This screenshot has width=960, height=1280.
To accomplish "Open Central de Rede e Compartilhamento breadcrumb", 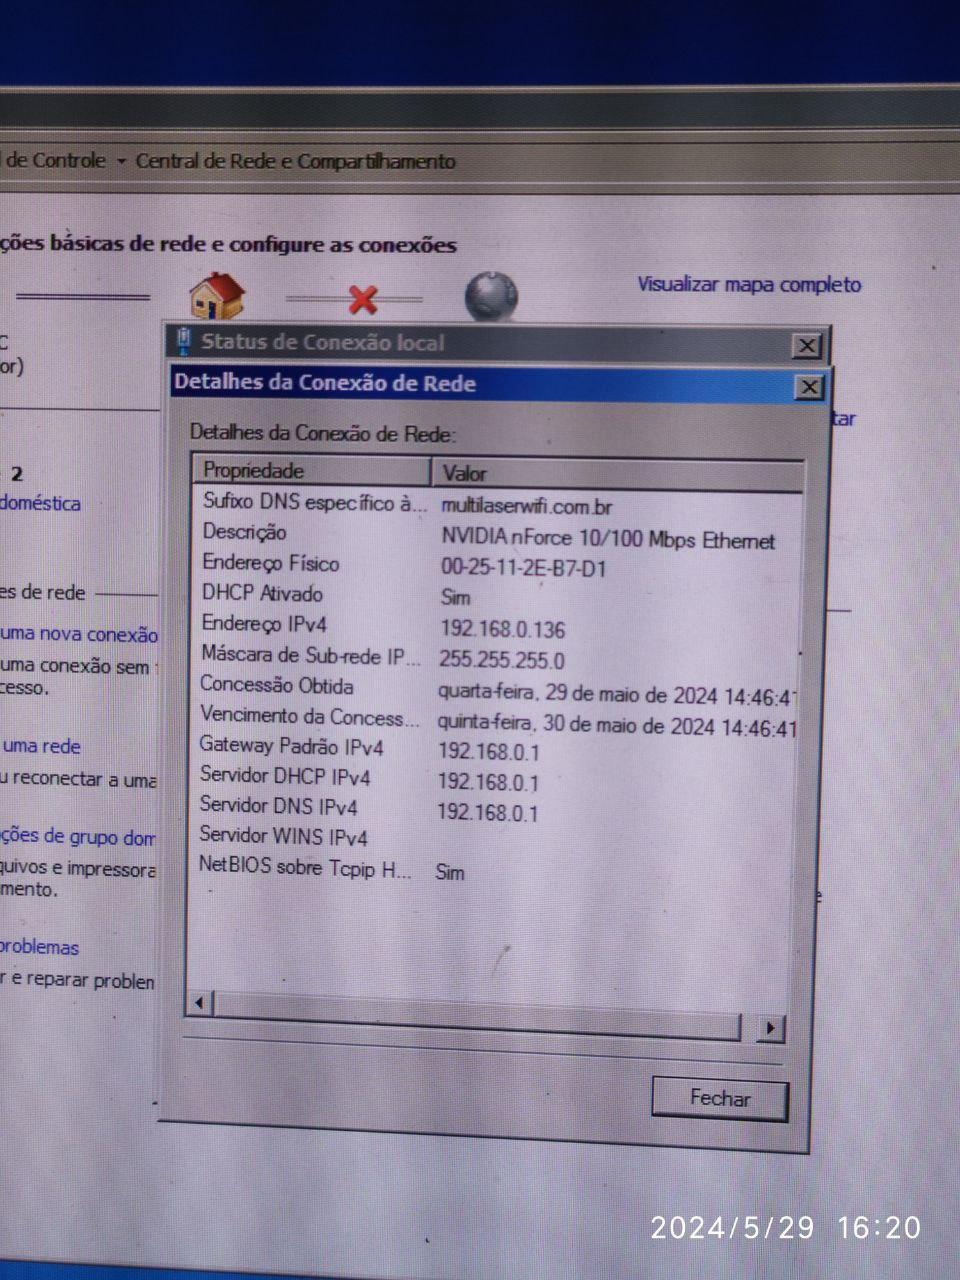I will click(295, 161).
